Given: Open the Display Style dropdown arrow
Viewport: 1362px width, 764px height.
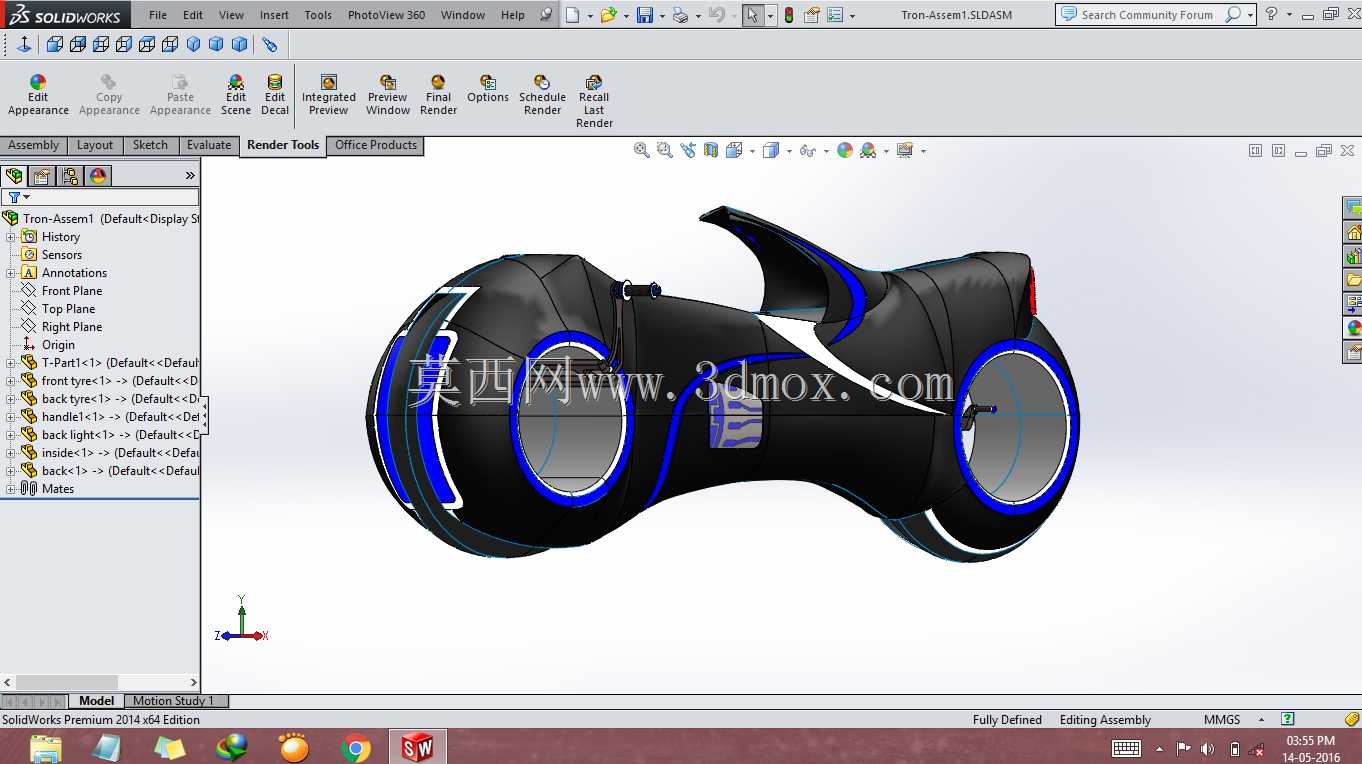Looking at the screenshot, I should click(789, 151).
